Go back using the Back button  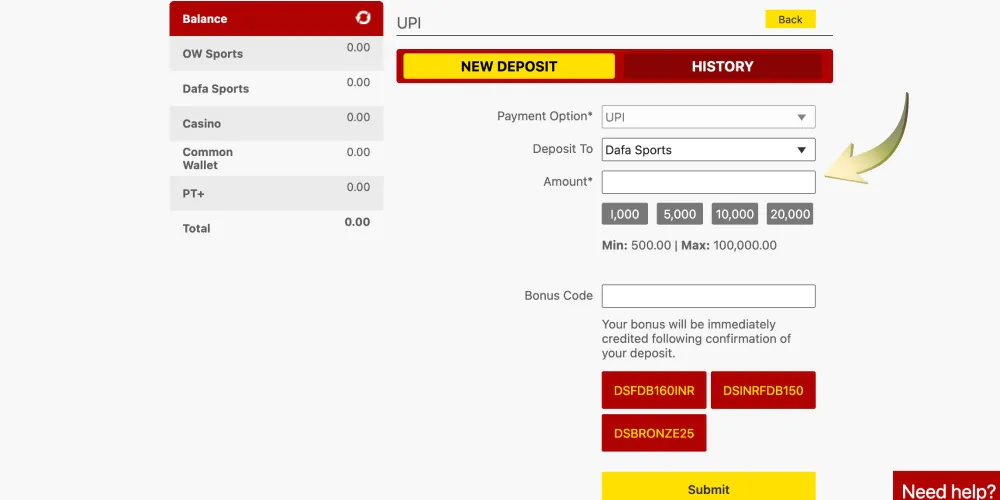[790, 19]
